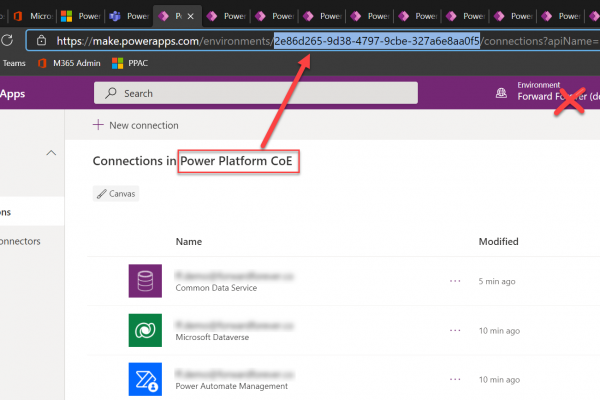Image resolution: width=600 pixels, height=400 pixels.
Task: Open more options for Common Data Service
Action: (455, 281)
